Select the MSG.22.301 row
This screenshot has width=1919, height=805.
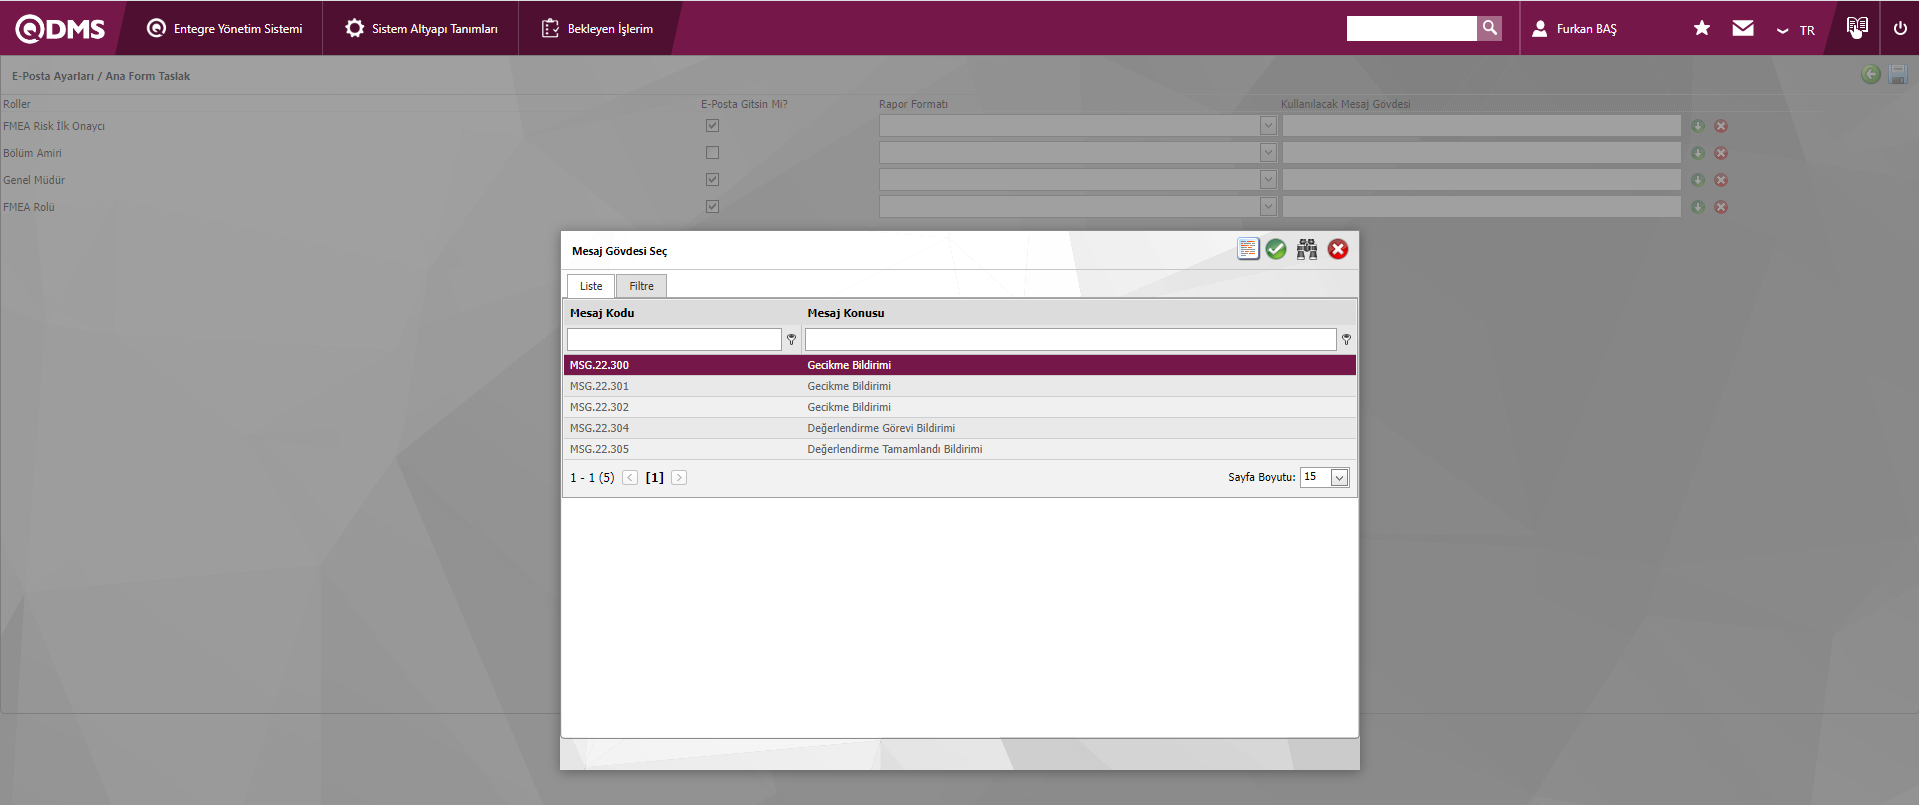point(960,386)
